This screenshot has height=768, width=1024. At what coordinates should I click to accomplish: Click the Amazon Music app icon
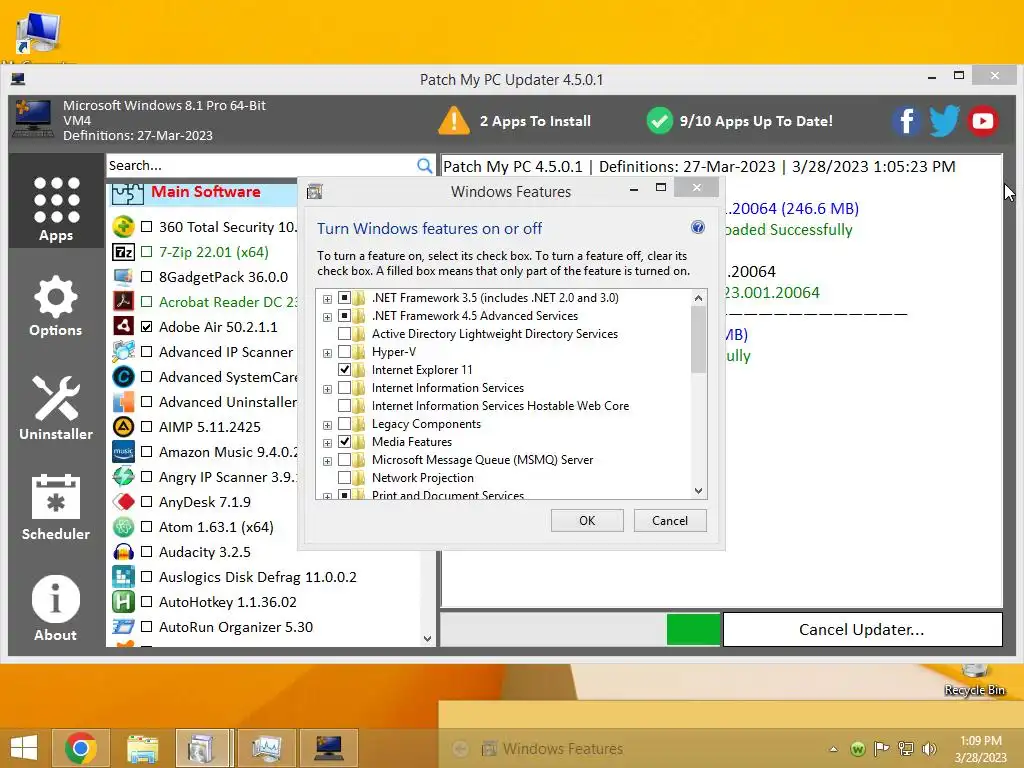coord(123,451)
